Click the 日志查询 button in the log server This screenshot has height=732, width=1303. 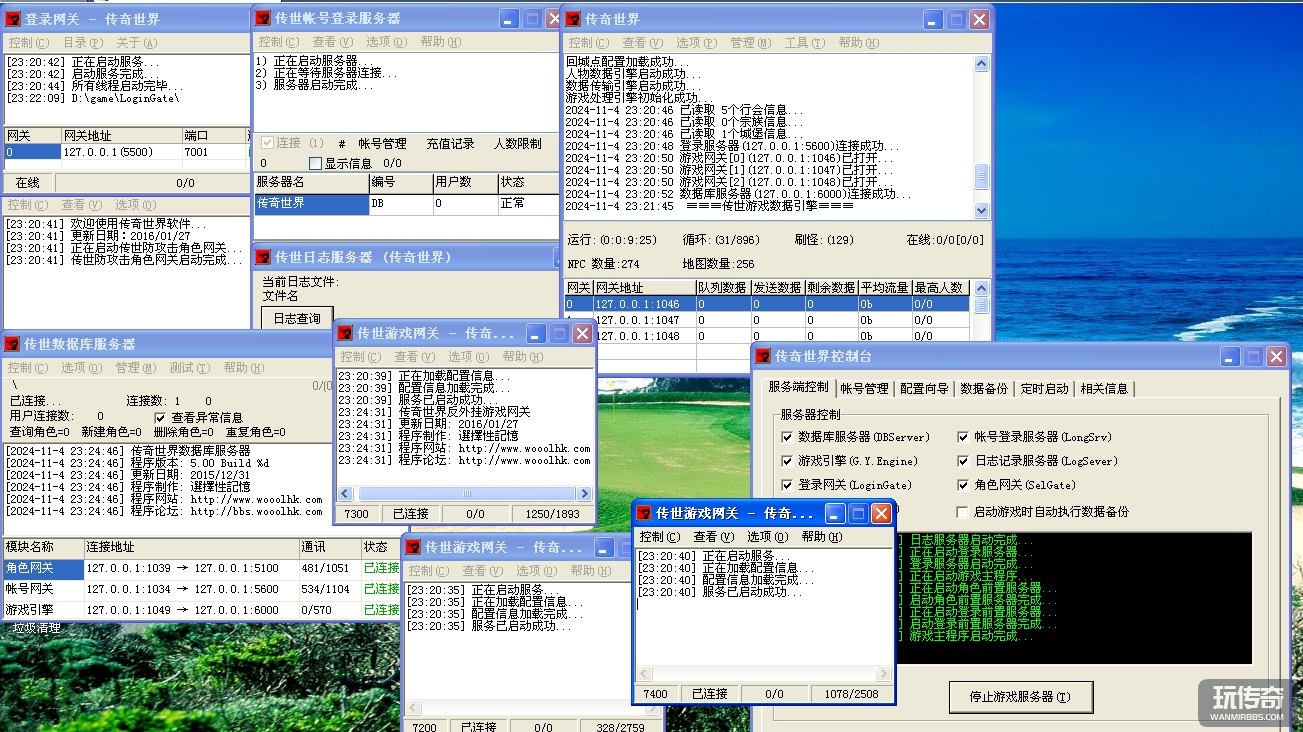pos(298,318)
